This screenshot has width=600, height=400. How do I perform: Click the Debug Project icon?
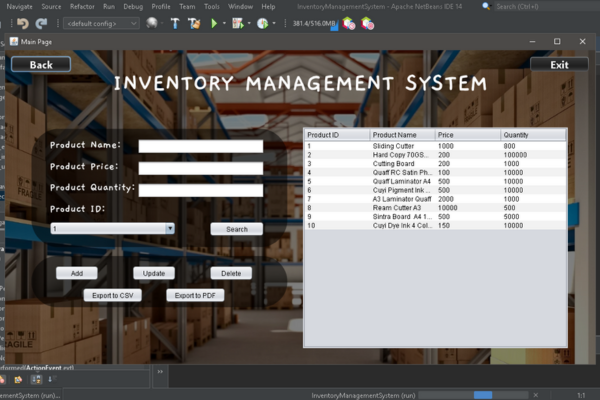point(241,23)
